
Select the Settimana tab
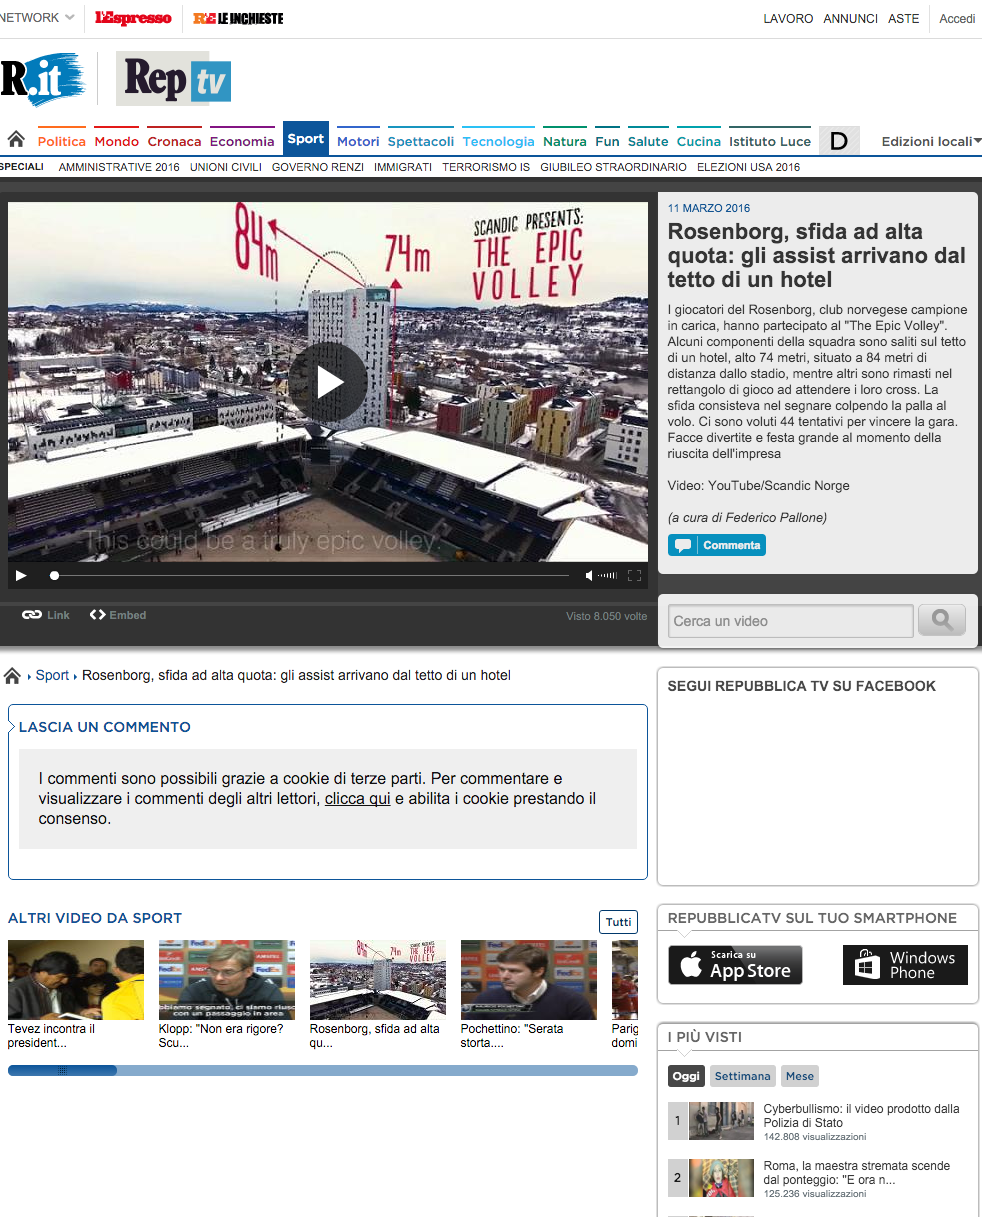742,1076
